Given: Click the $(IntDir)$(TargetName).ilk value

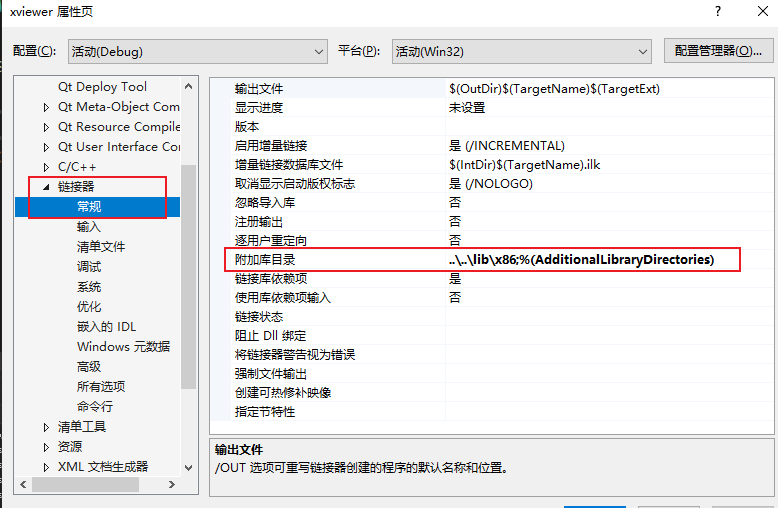Looking at the screenshot, I should click(524, 164).
